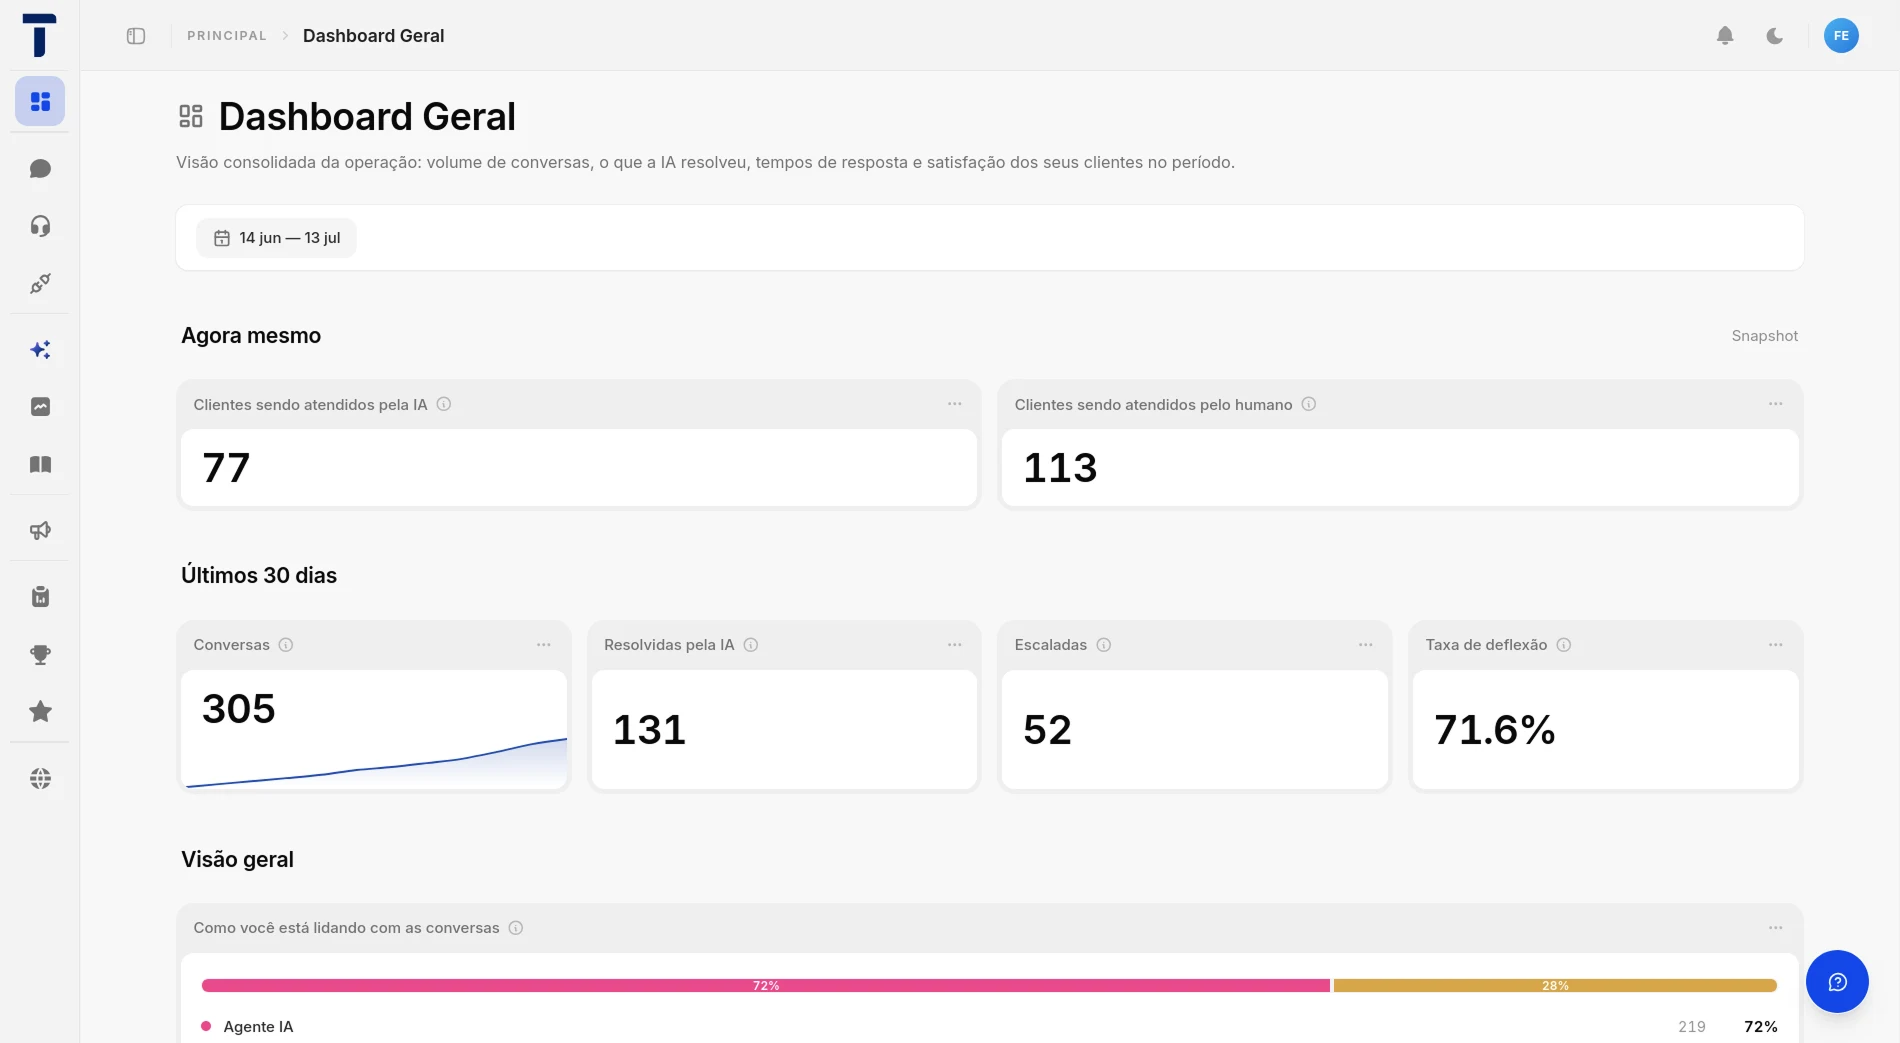Click the 113 clients value
The image size is (1900, 1043).
coord(1060,468)
